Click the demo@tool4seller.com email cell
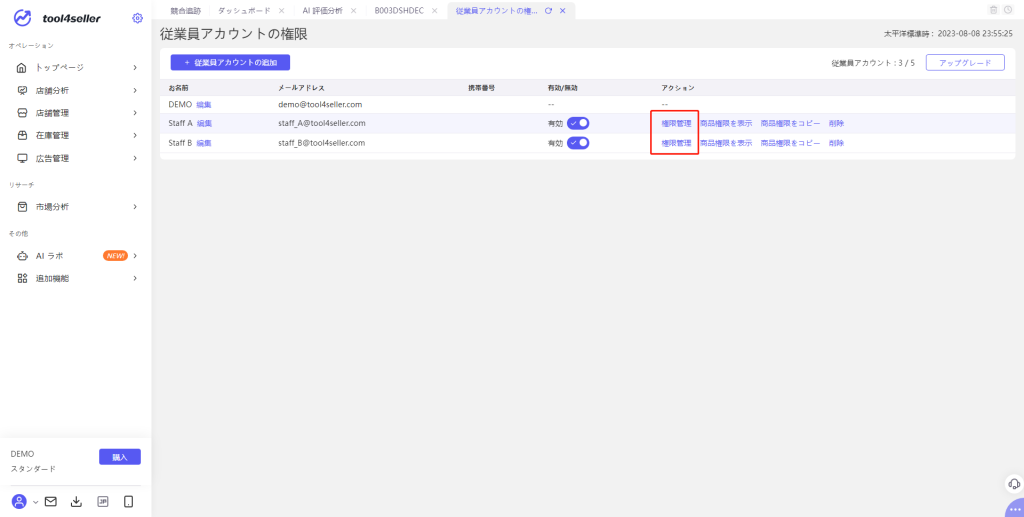This screenshot has height=517, width=1024. click(320, 104)
